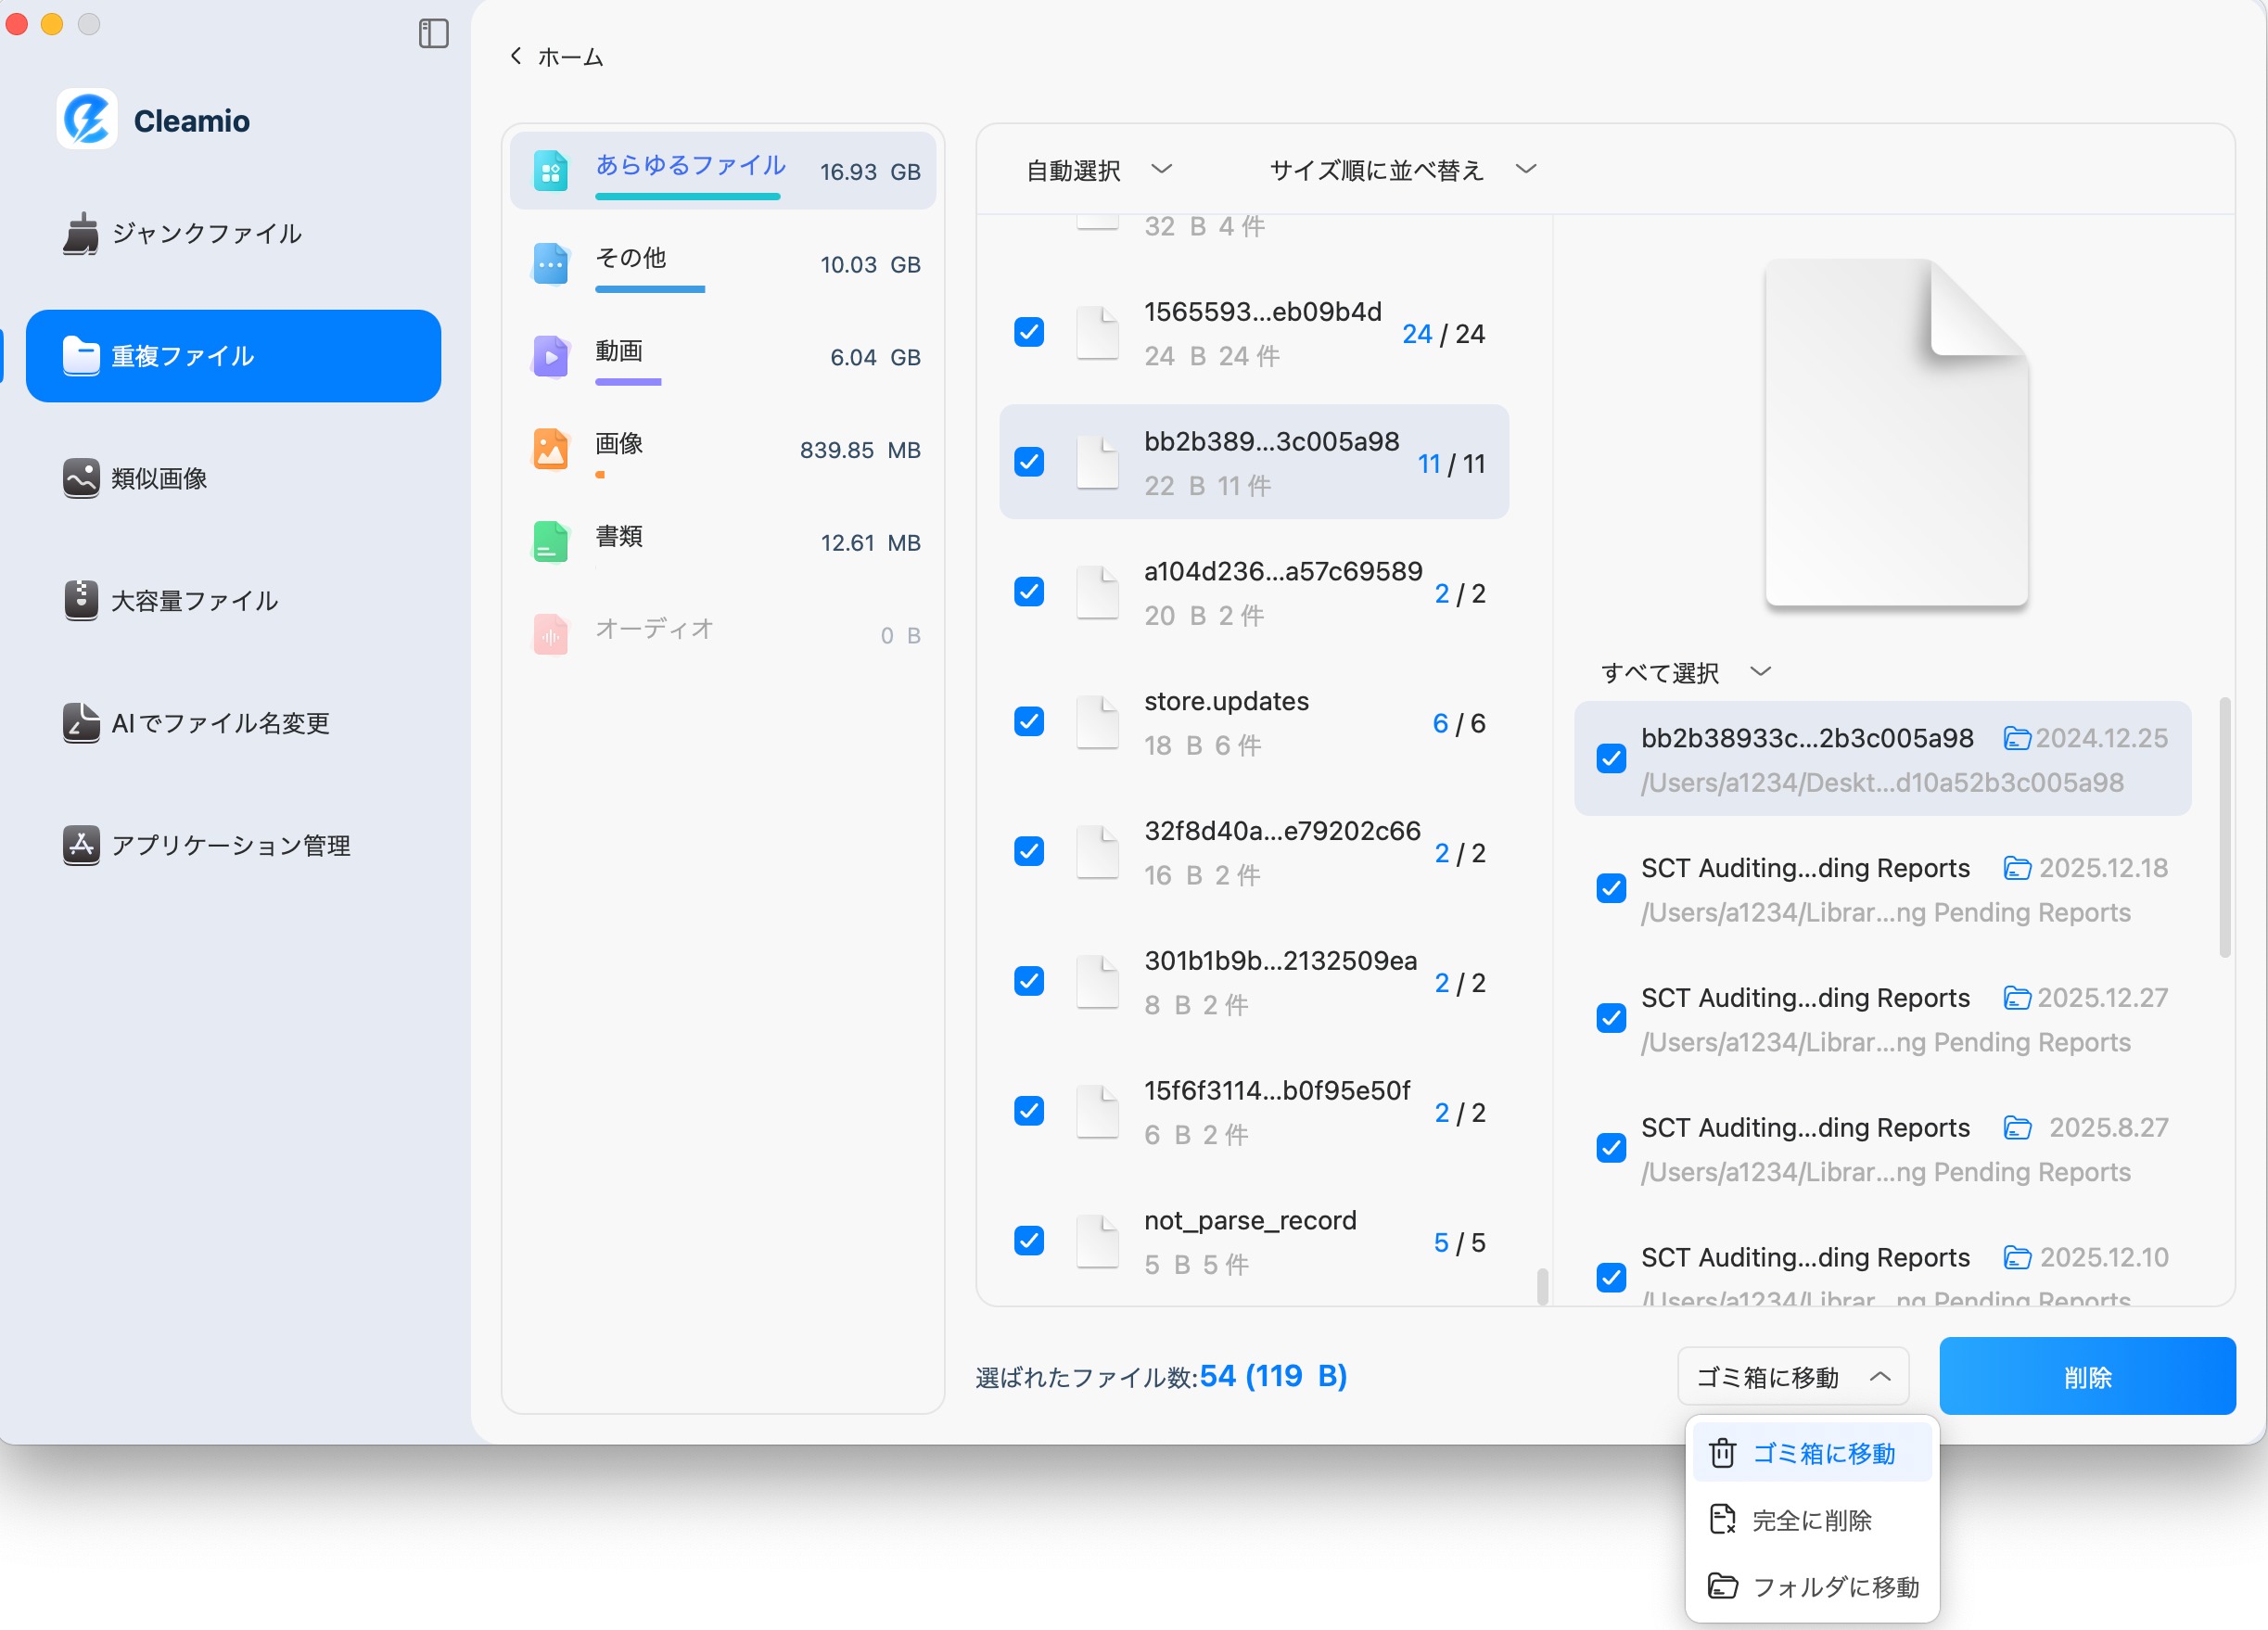Open アプリケーション管理 sidebar icon
The width and height of the screenshot is (2268, 1630).
coord(81,845)
